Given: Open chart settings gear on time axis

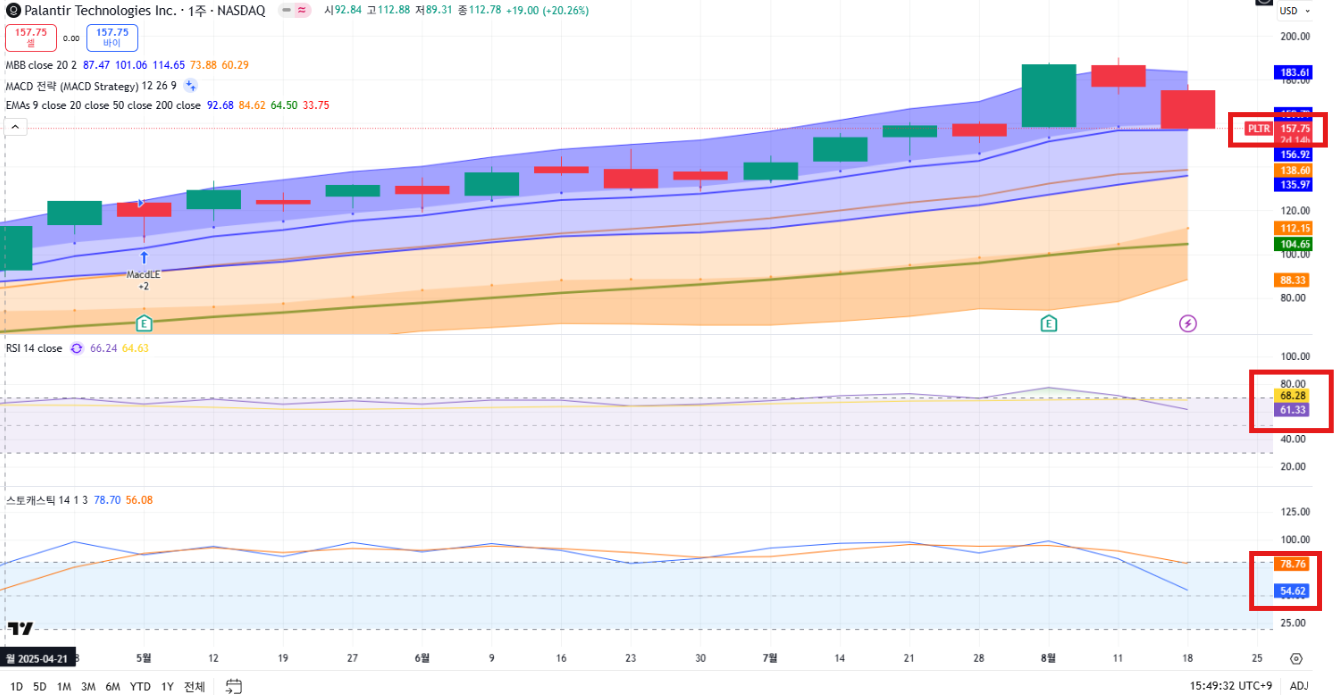Looking at the screenshot, I should [x=1296, y=659].
